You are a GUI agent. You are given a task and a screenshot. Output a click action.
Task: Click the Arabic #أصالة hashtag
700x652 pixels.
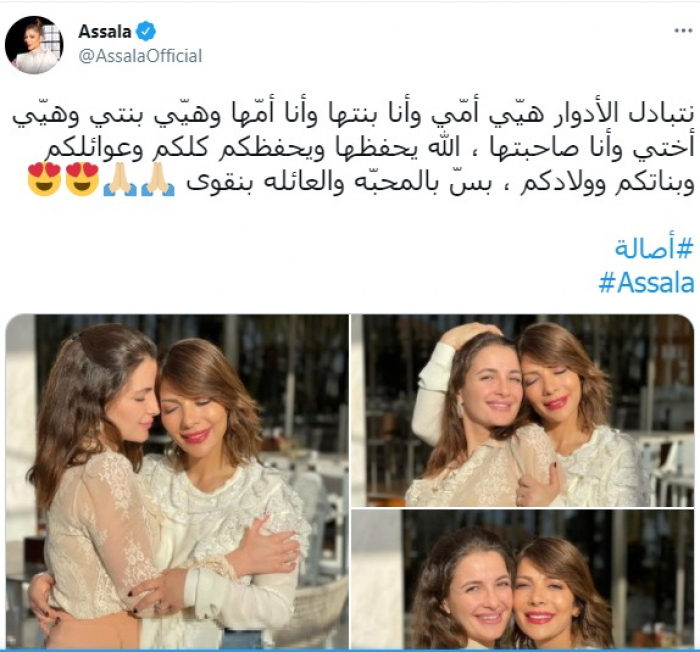click(x=654, y=248)
